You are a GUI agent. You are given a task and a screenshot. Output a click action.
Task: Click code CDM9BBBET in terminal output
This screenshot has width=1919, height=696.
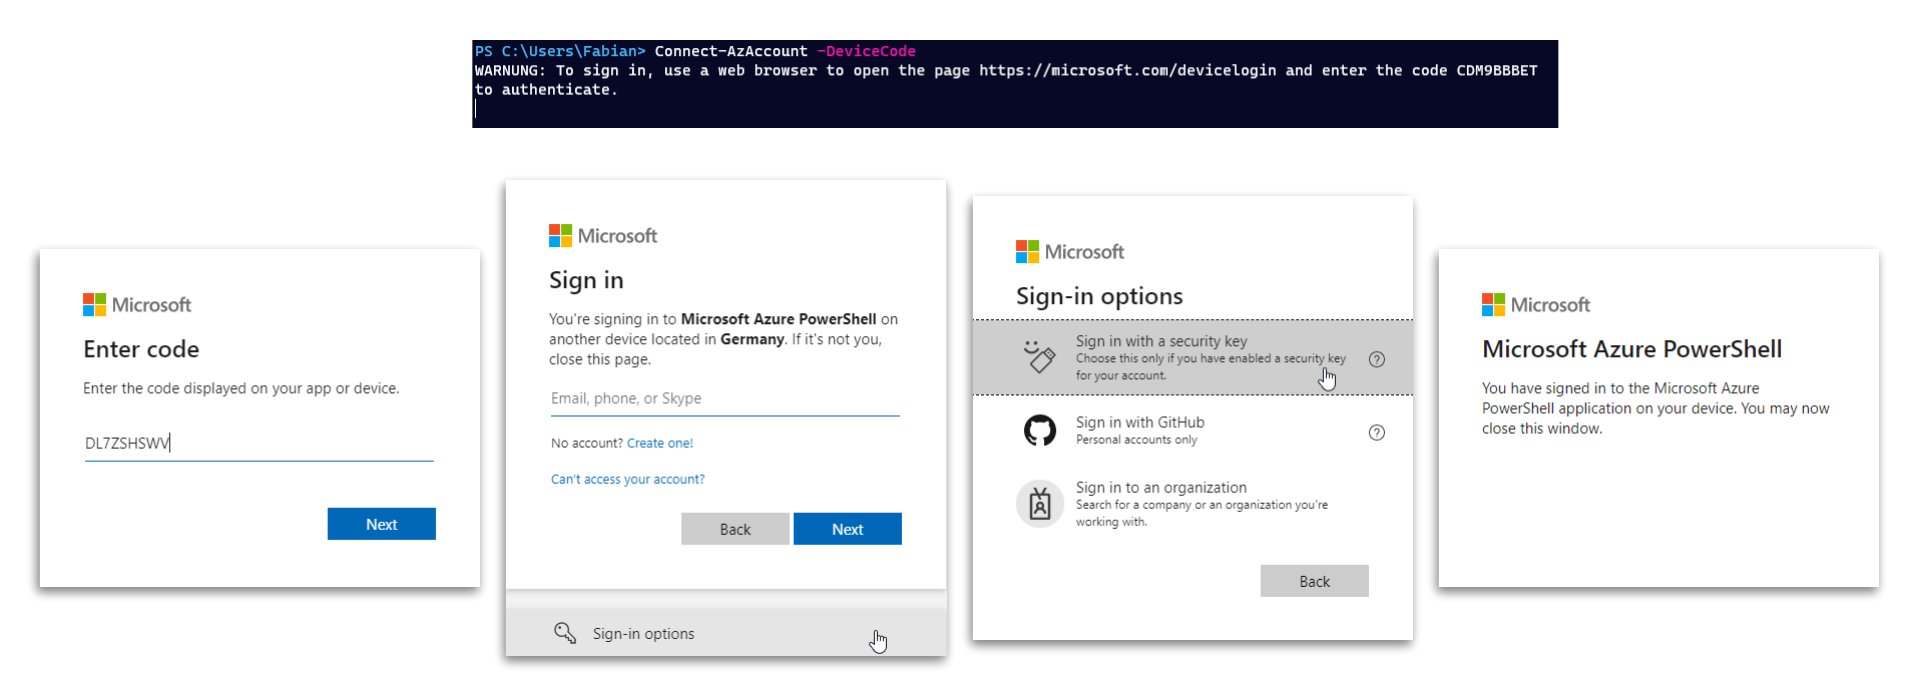pyautogui.click(x=1496, y=70)
